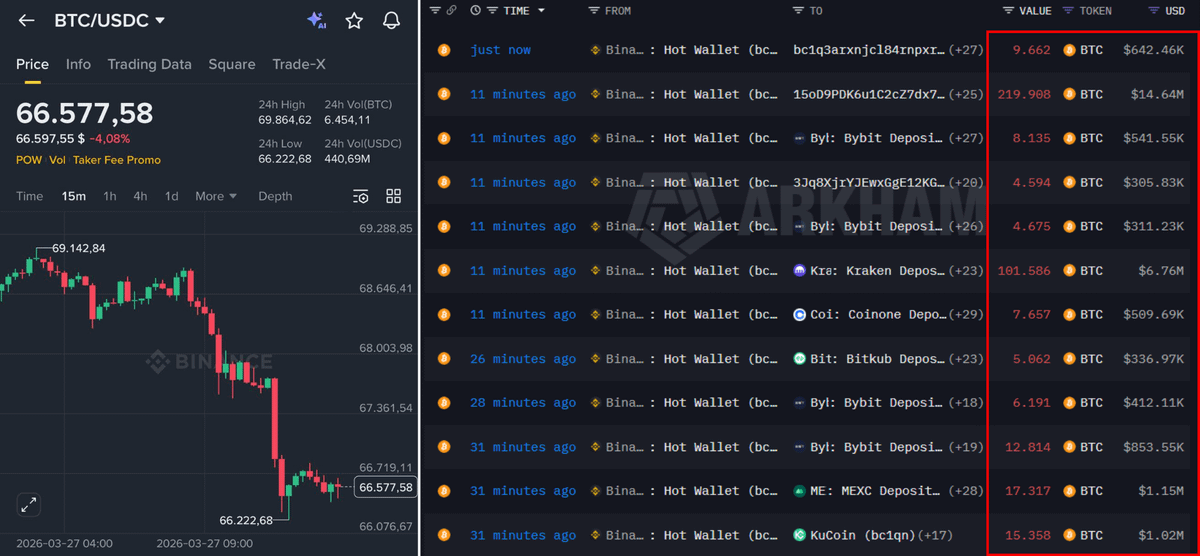Switch to the Depth chart view

point(275,196)
